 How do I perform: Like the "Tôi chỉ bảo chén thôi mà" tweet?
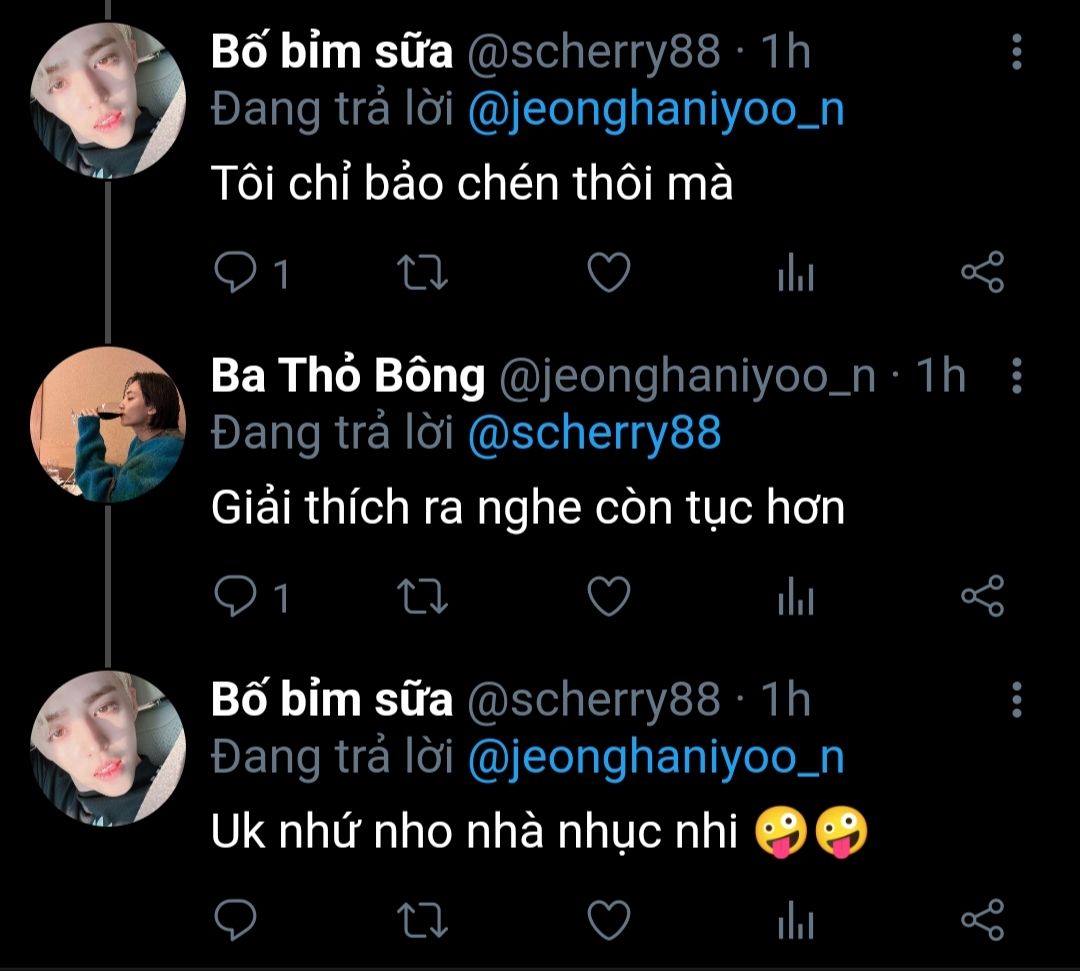(608, 273)
